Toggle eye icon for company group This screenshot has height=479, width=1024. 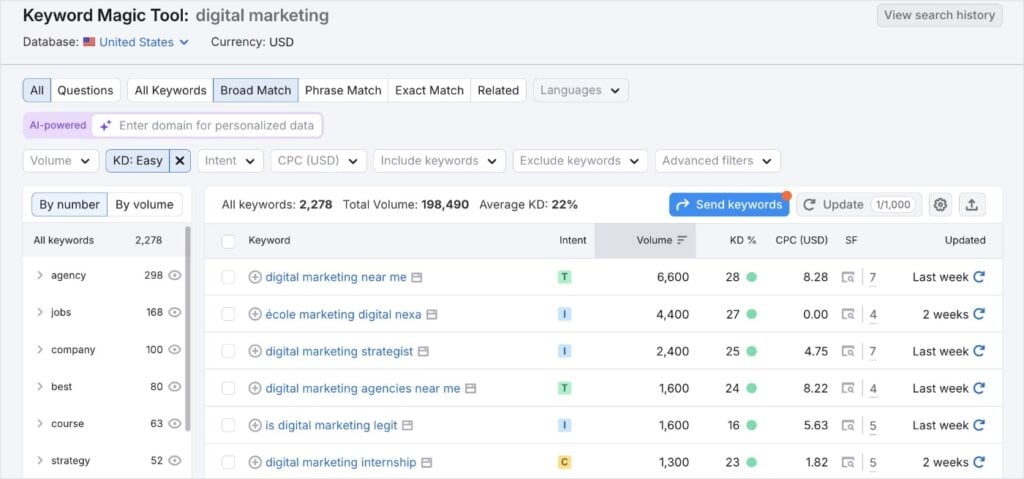pyautogui.click(x=174, y=350)
